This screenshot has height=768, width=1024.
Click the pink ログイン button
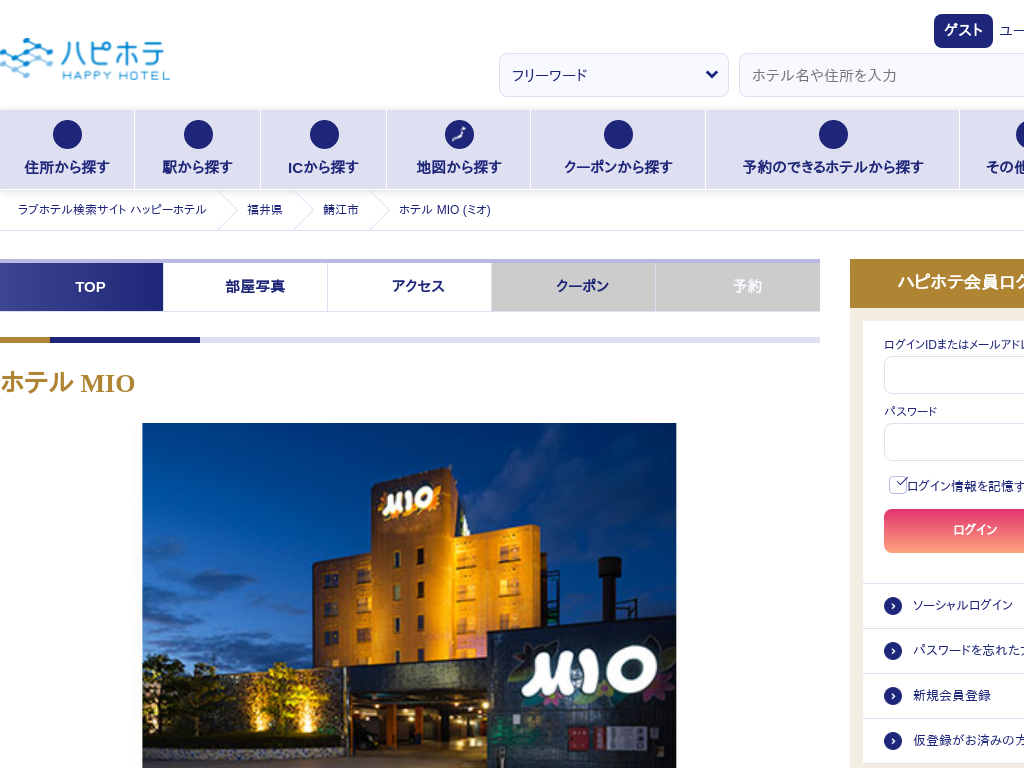click(954, 531)
